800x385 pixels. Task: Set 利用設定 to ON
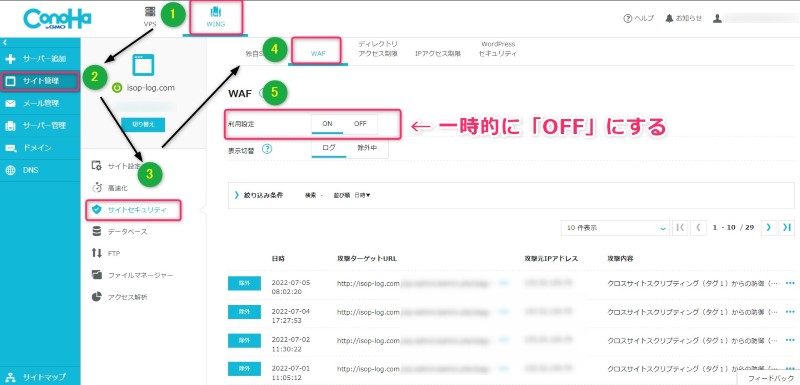[328, 124]
